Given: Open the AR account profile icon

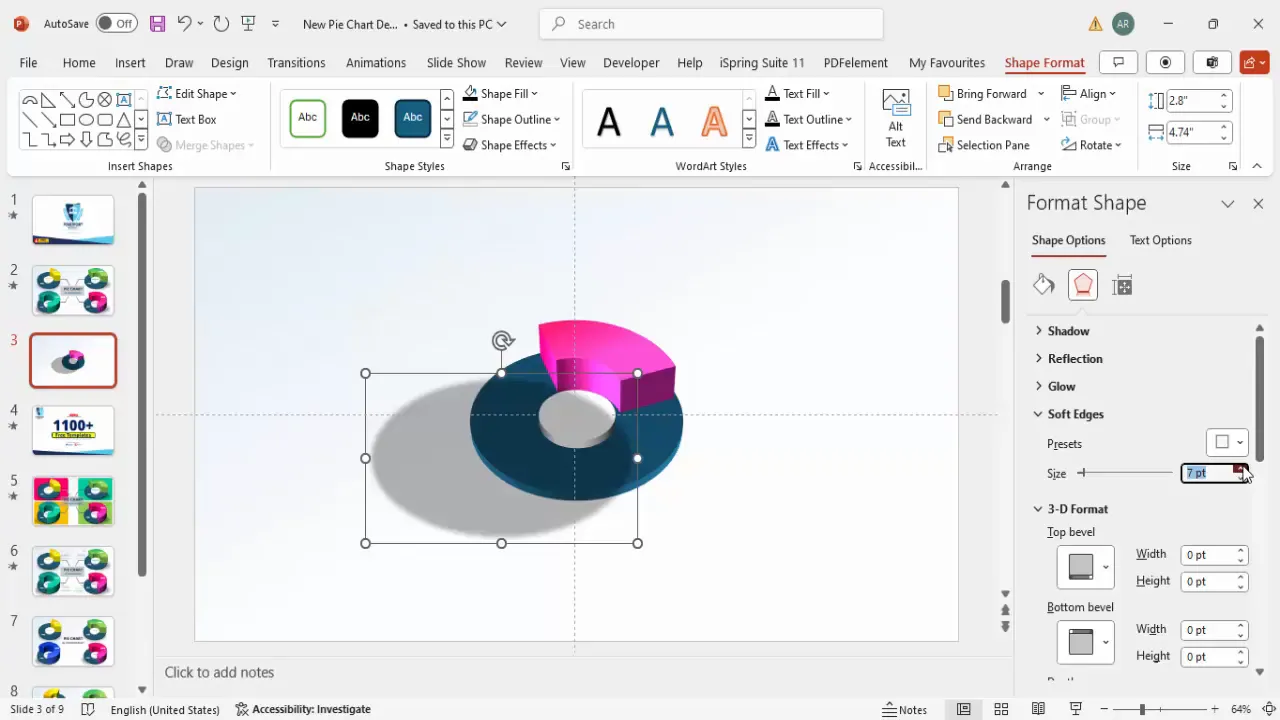Looking at the screenshot, I should point(1123,23).
